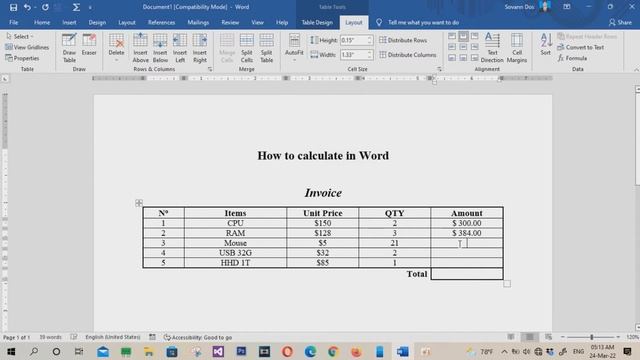Open the Table Design tab
Viewport: 640px width, 360px height.
click(x=317, y=22)
